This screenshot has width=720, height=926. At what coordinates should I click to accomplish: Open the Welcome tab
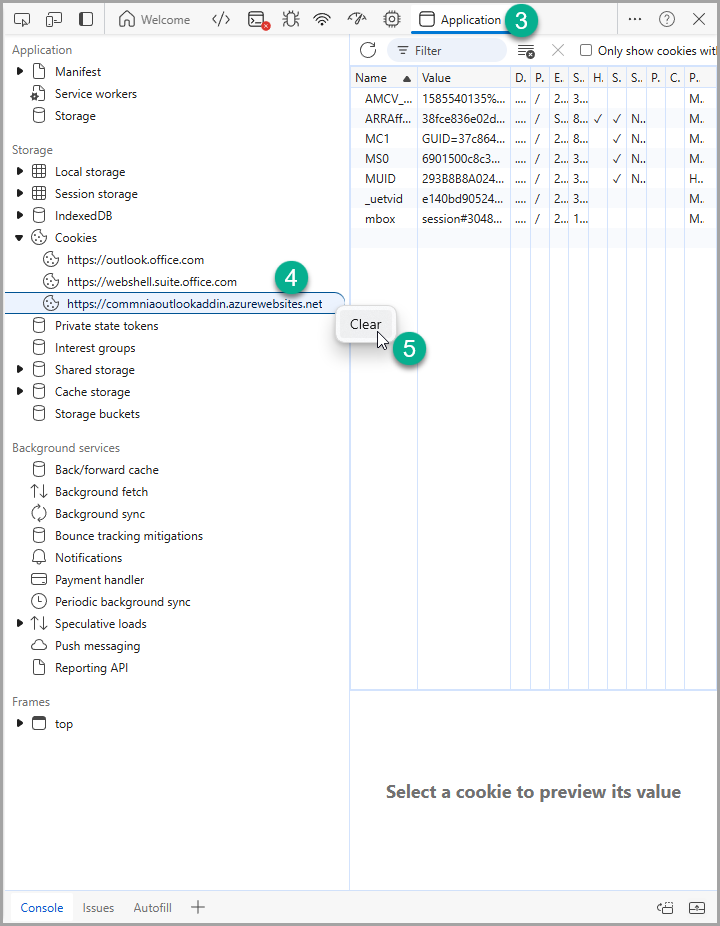154,19
